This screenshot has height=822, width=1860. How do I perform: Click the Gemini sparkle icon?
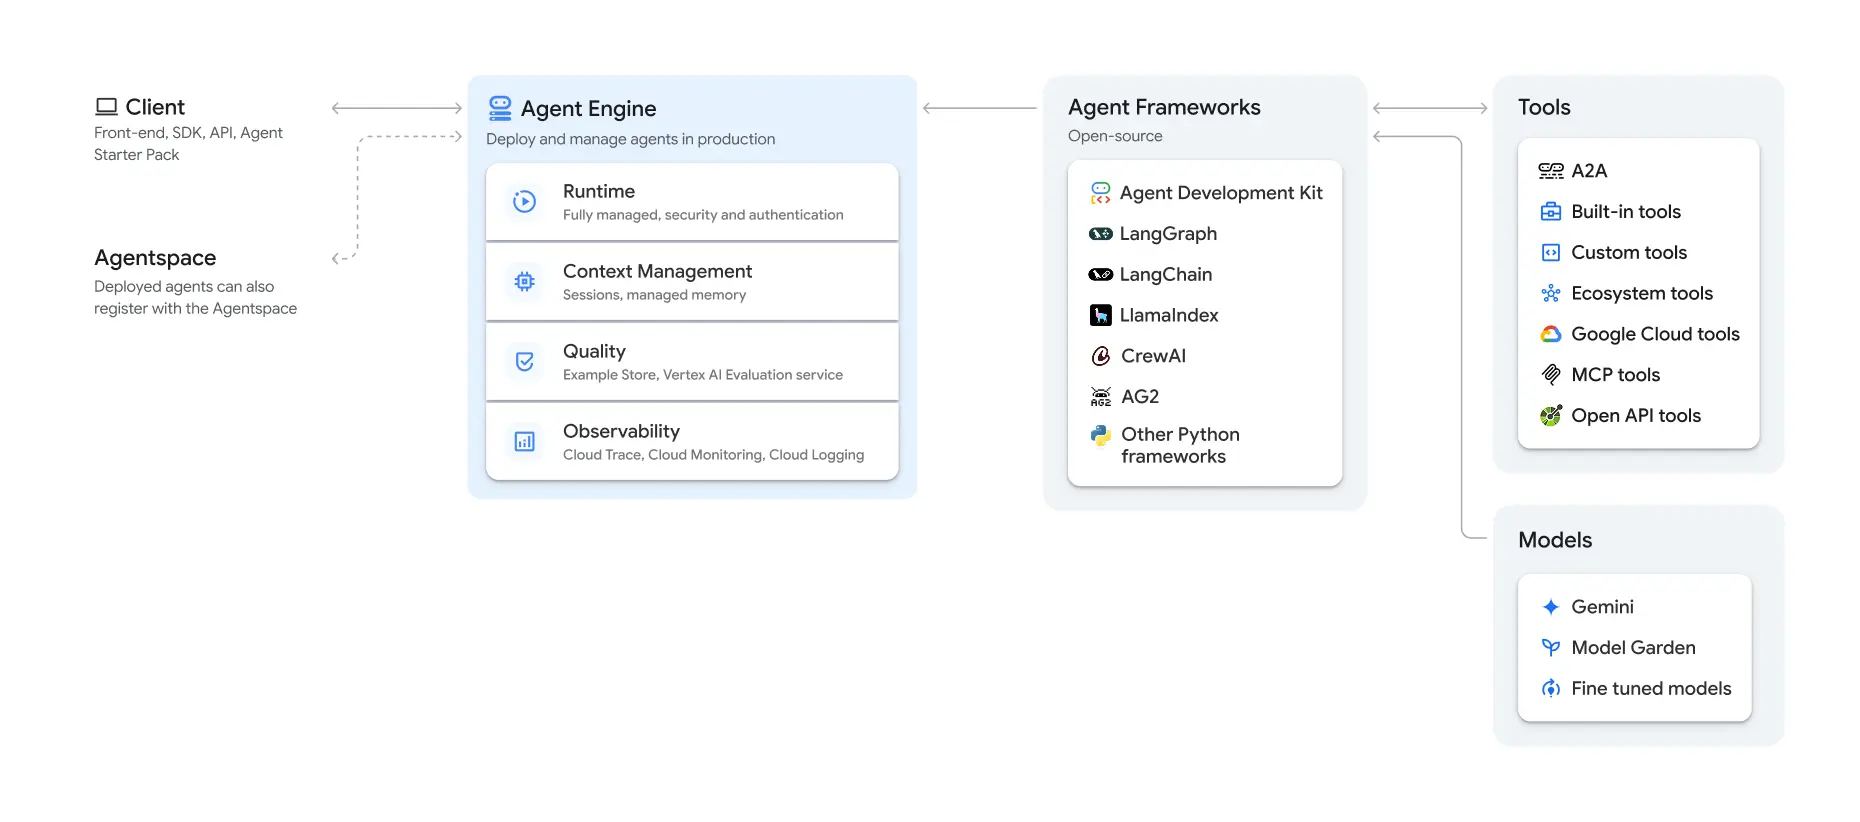(x=1550, y=607)
